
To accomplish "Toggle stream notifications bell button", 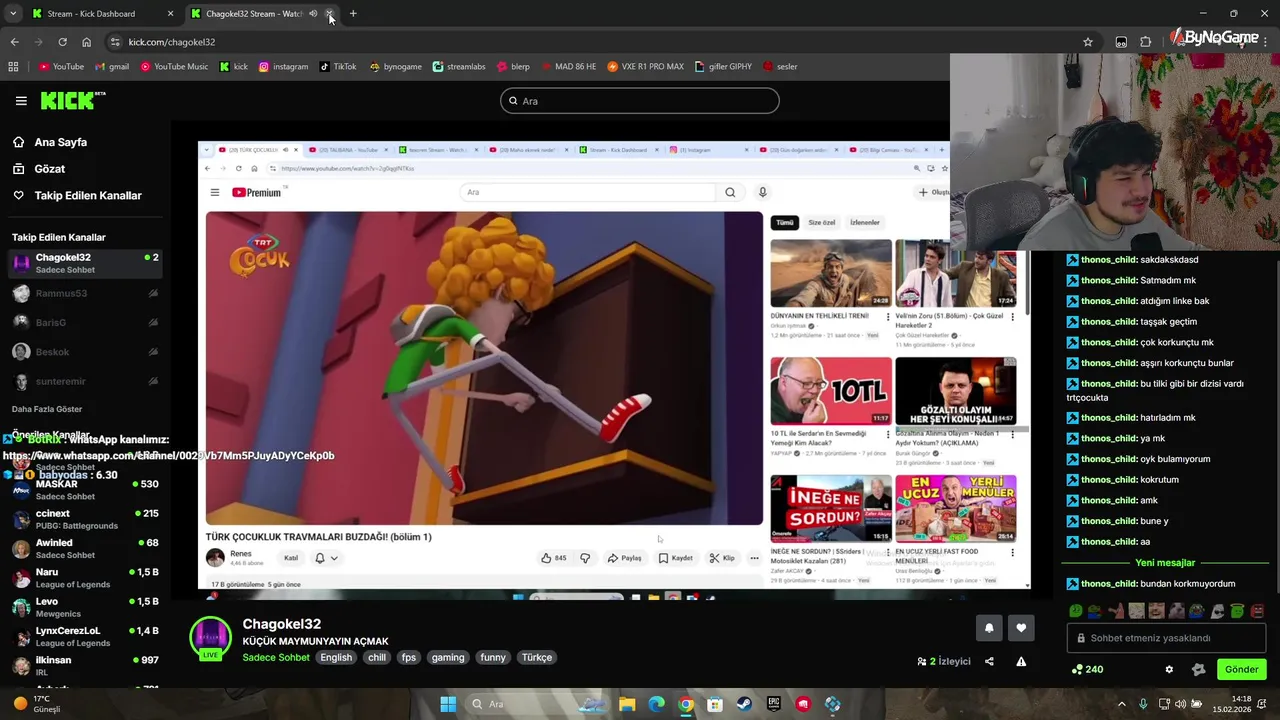I will 989,628.
